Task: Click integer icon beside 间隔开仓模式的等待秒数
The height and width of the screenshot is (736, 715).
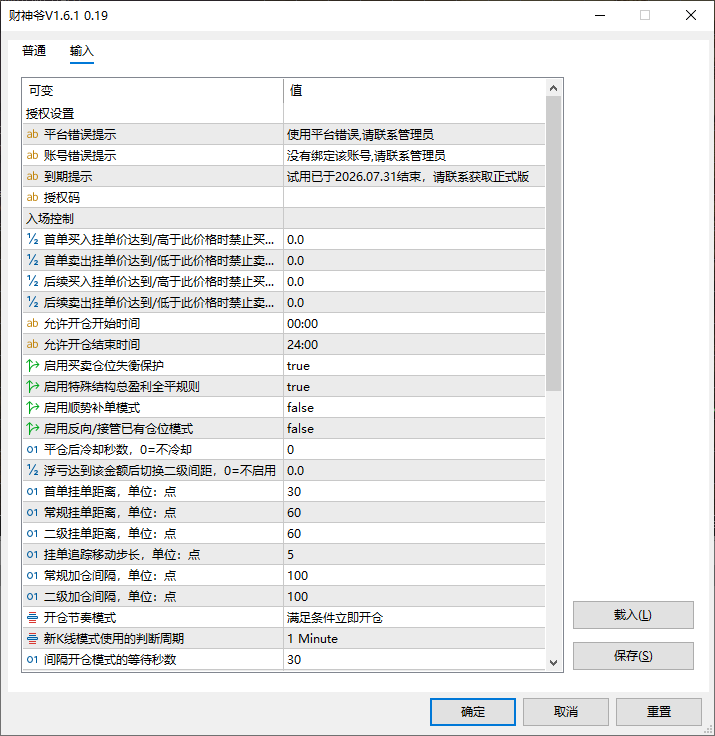Action: click(x=32, y=659)
